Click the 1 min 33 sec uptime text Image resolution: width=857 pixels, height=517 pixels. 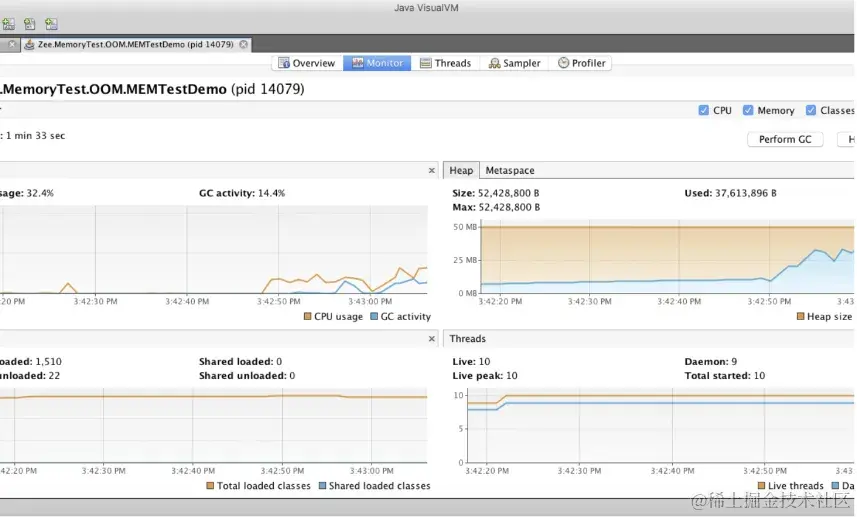36,136
